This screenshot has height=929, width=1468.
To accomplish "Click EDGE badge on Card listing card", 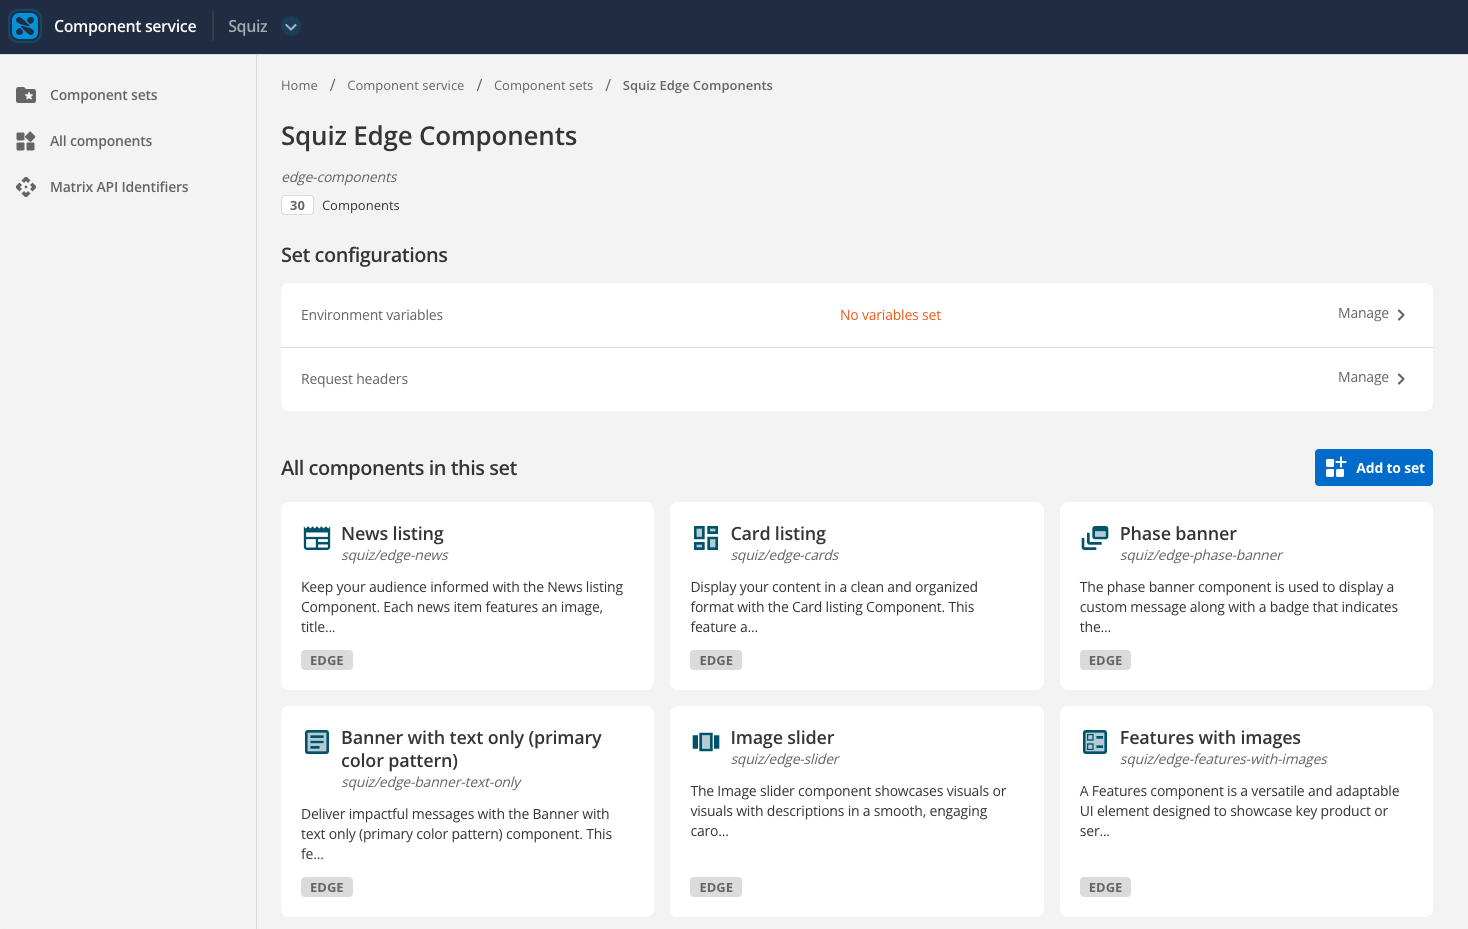I will tap(716, 660).
